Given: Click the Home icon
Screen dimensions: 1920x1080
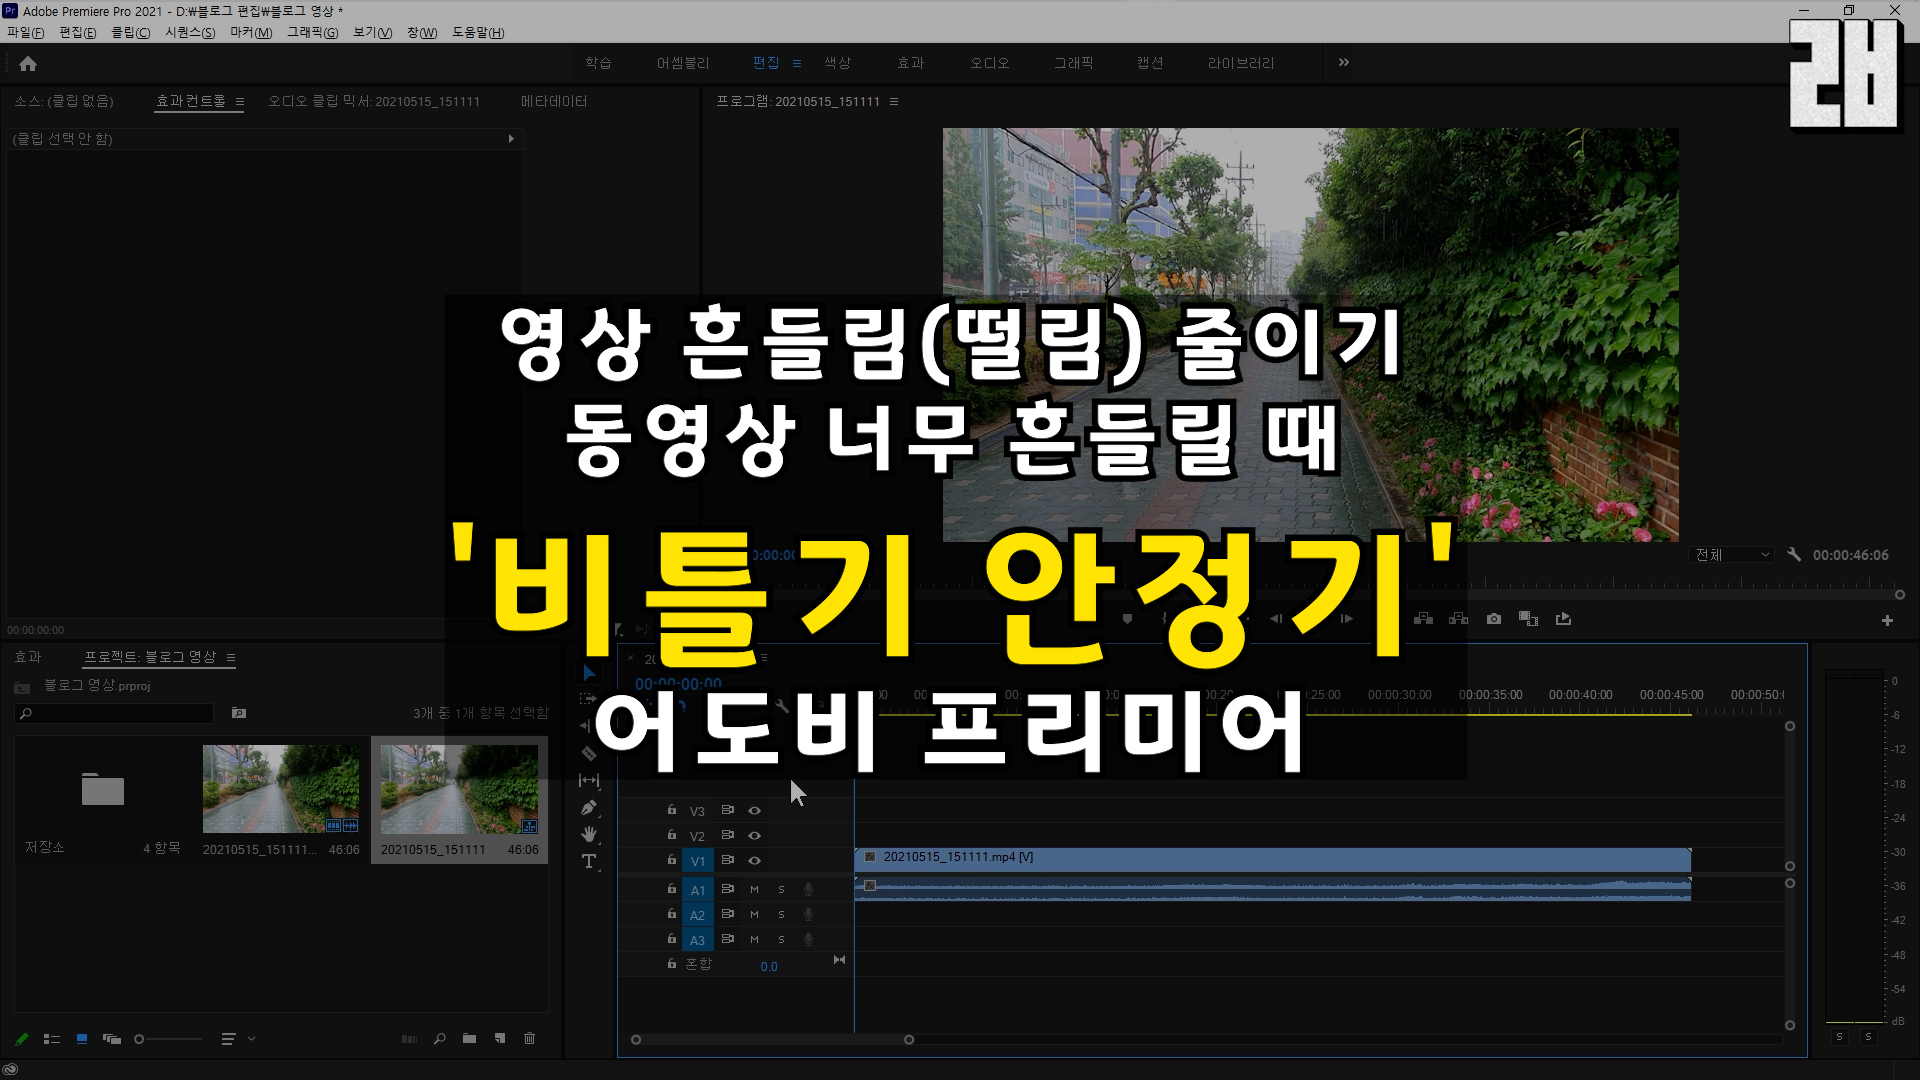Looking at the screenshot, I should (28, 64).
